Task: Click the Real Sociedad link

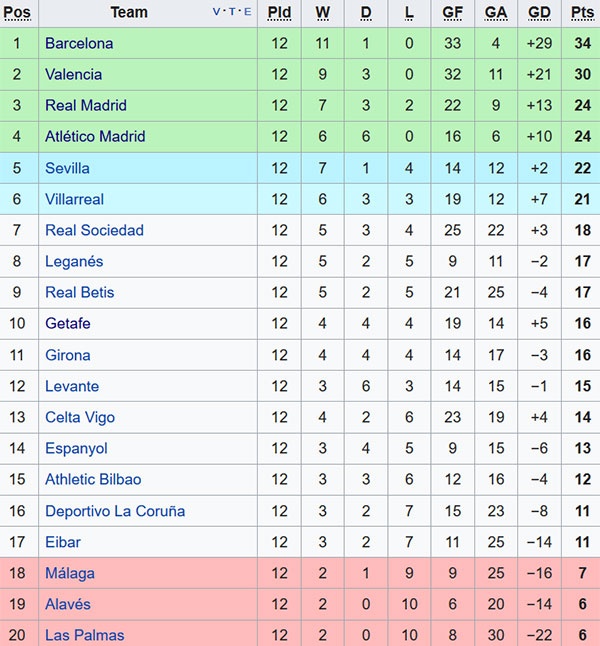Action: 94,230
